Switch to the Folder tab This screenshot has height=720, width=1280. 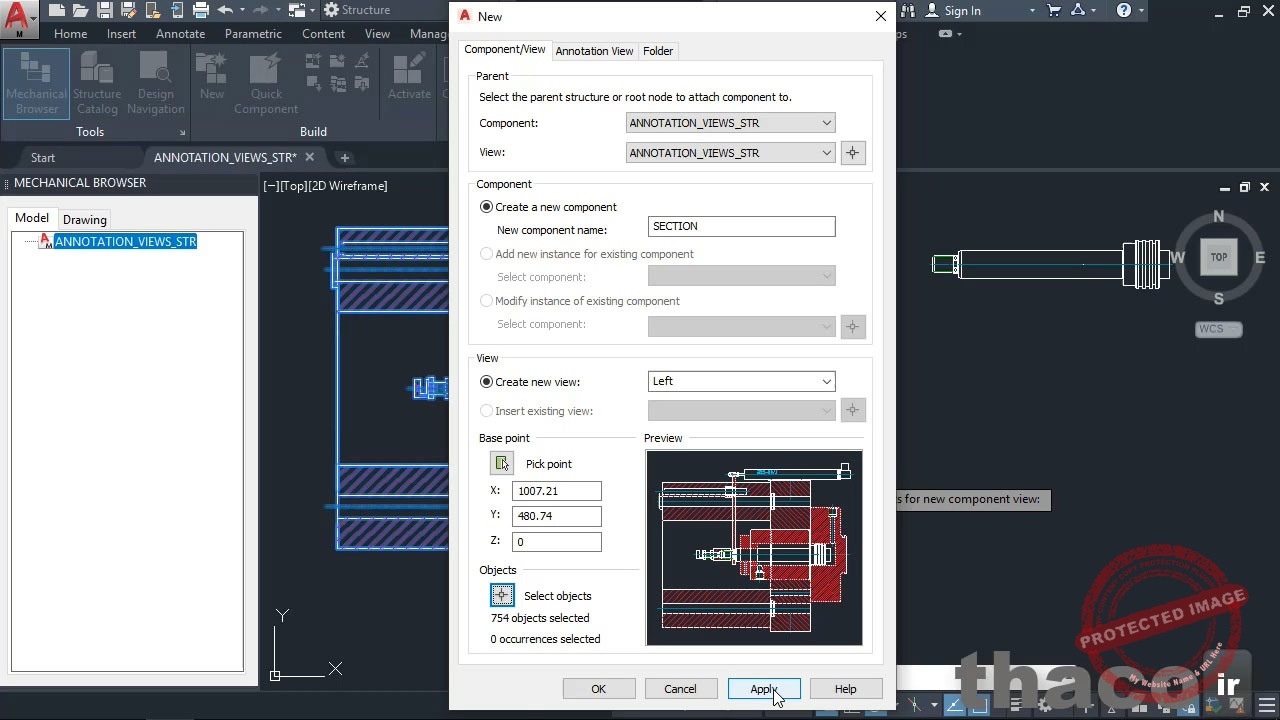coord(658,51)
